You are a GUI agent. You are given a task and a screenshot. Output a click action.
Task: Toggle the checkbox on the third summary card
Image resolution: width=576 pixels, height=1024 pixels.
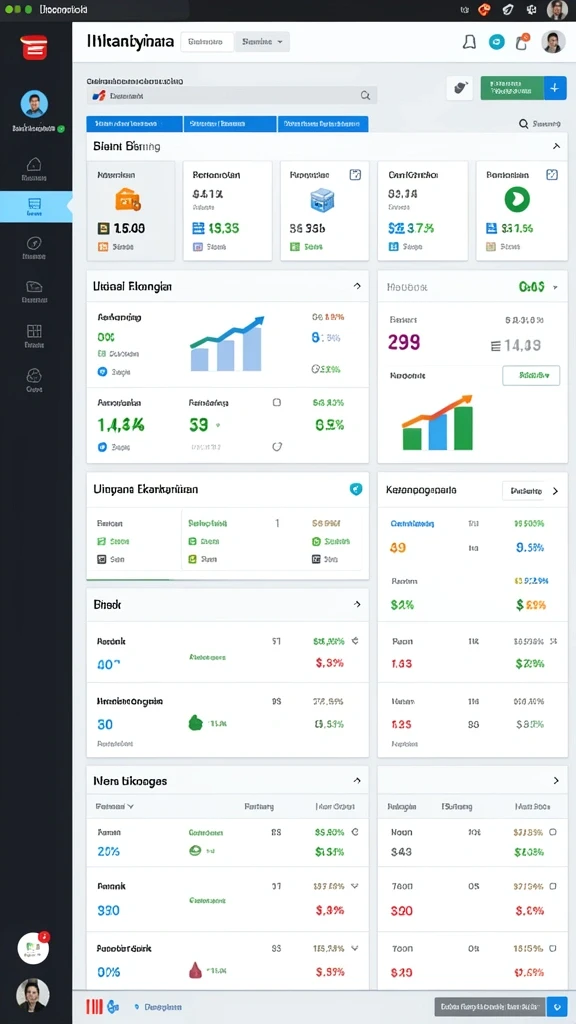pos(355,174)
